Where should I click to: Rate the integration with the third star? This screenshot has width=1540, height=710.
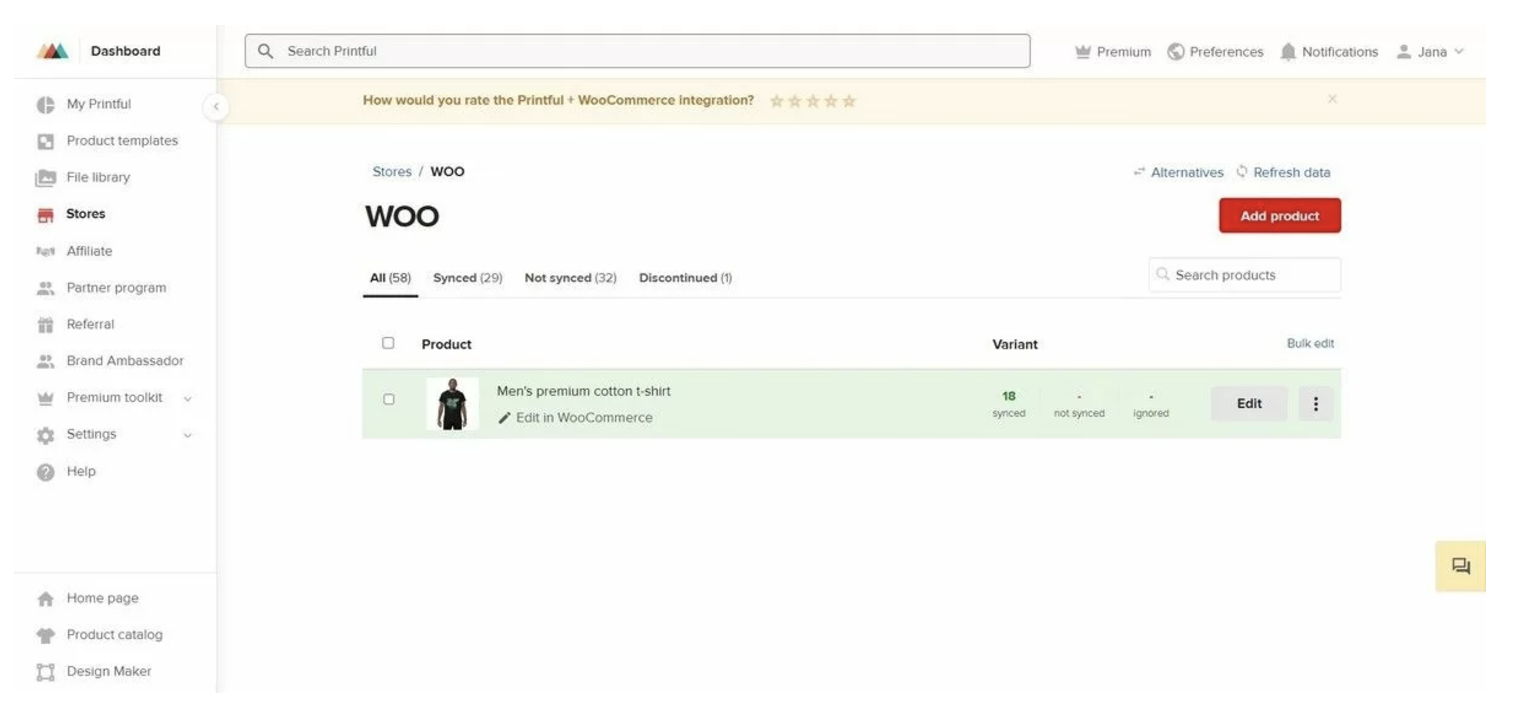pyautogui.click(x=813, y=101)
